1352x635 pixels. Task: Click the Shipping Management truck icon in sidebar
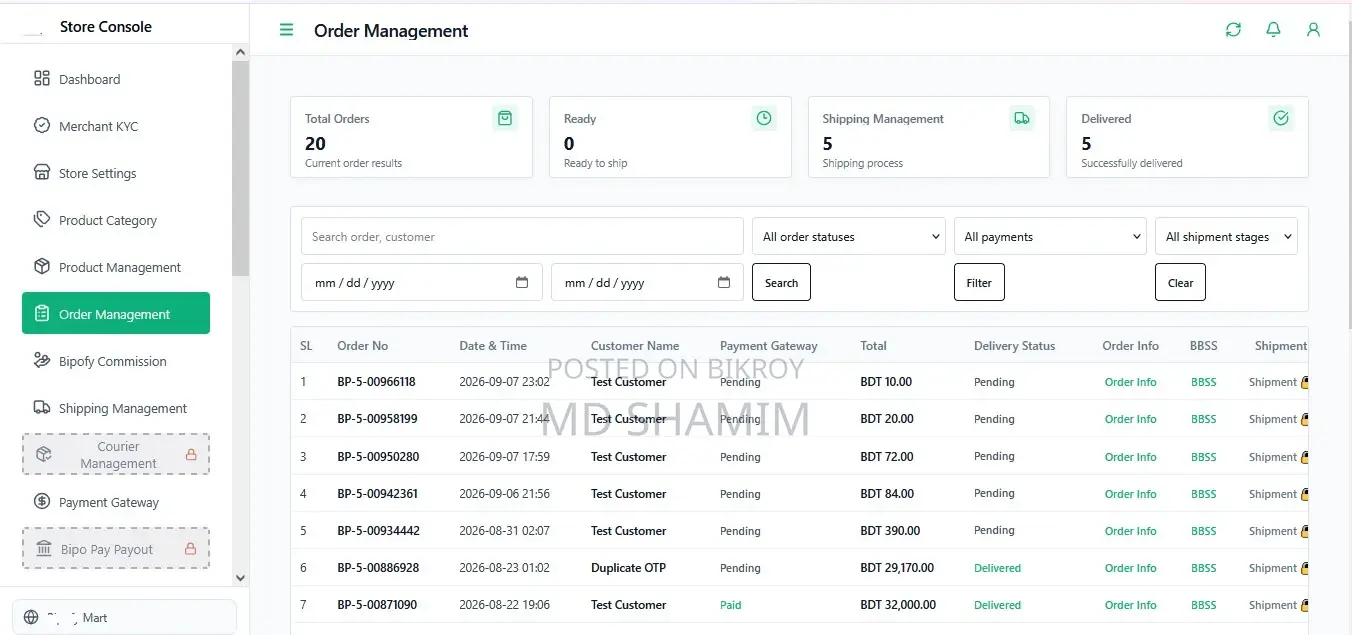point(42,407)
